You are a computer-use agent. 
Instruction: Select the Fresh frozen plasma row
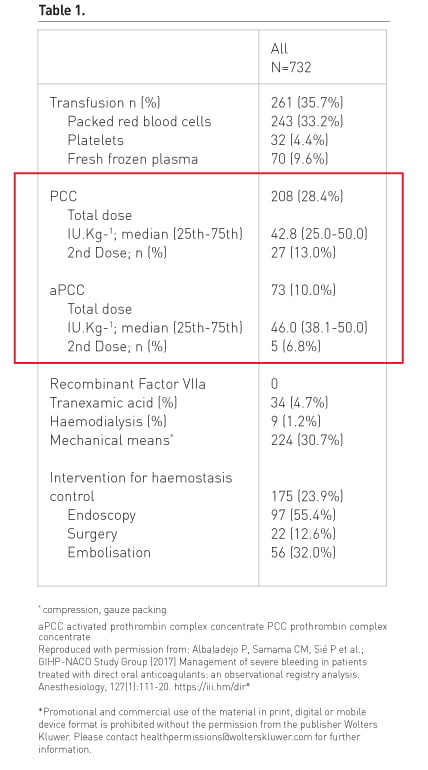(212, 159)
